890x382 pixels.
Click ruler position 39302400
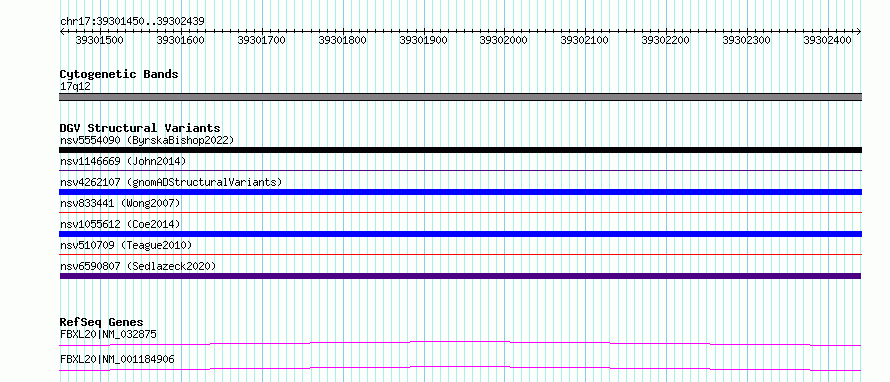[x=827, y=40]
